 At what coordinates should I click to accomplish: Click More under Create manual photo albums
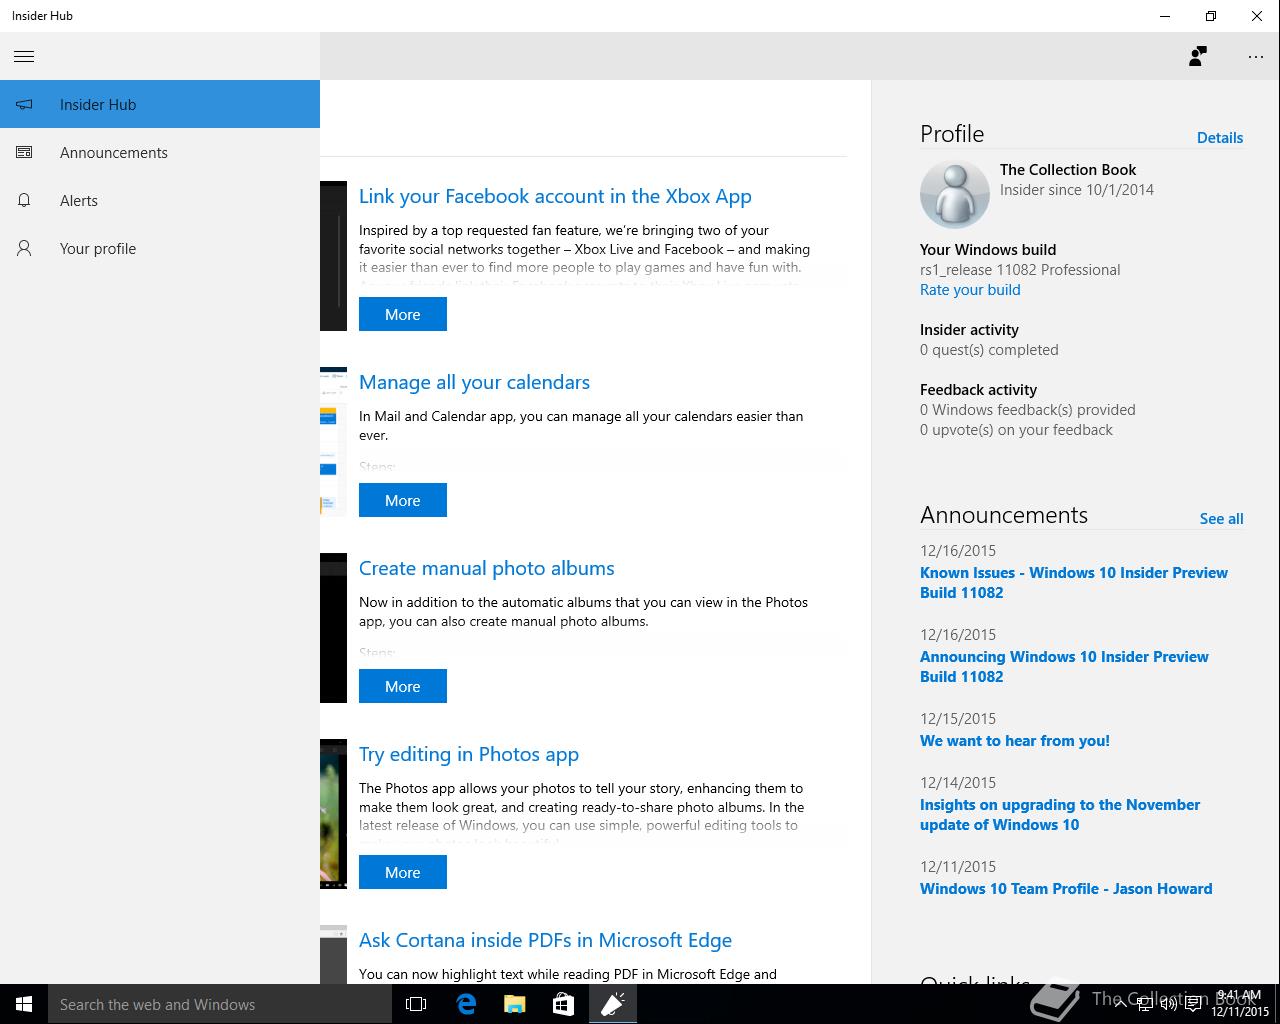pyautogui.click(x=403, y=686)
